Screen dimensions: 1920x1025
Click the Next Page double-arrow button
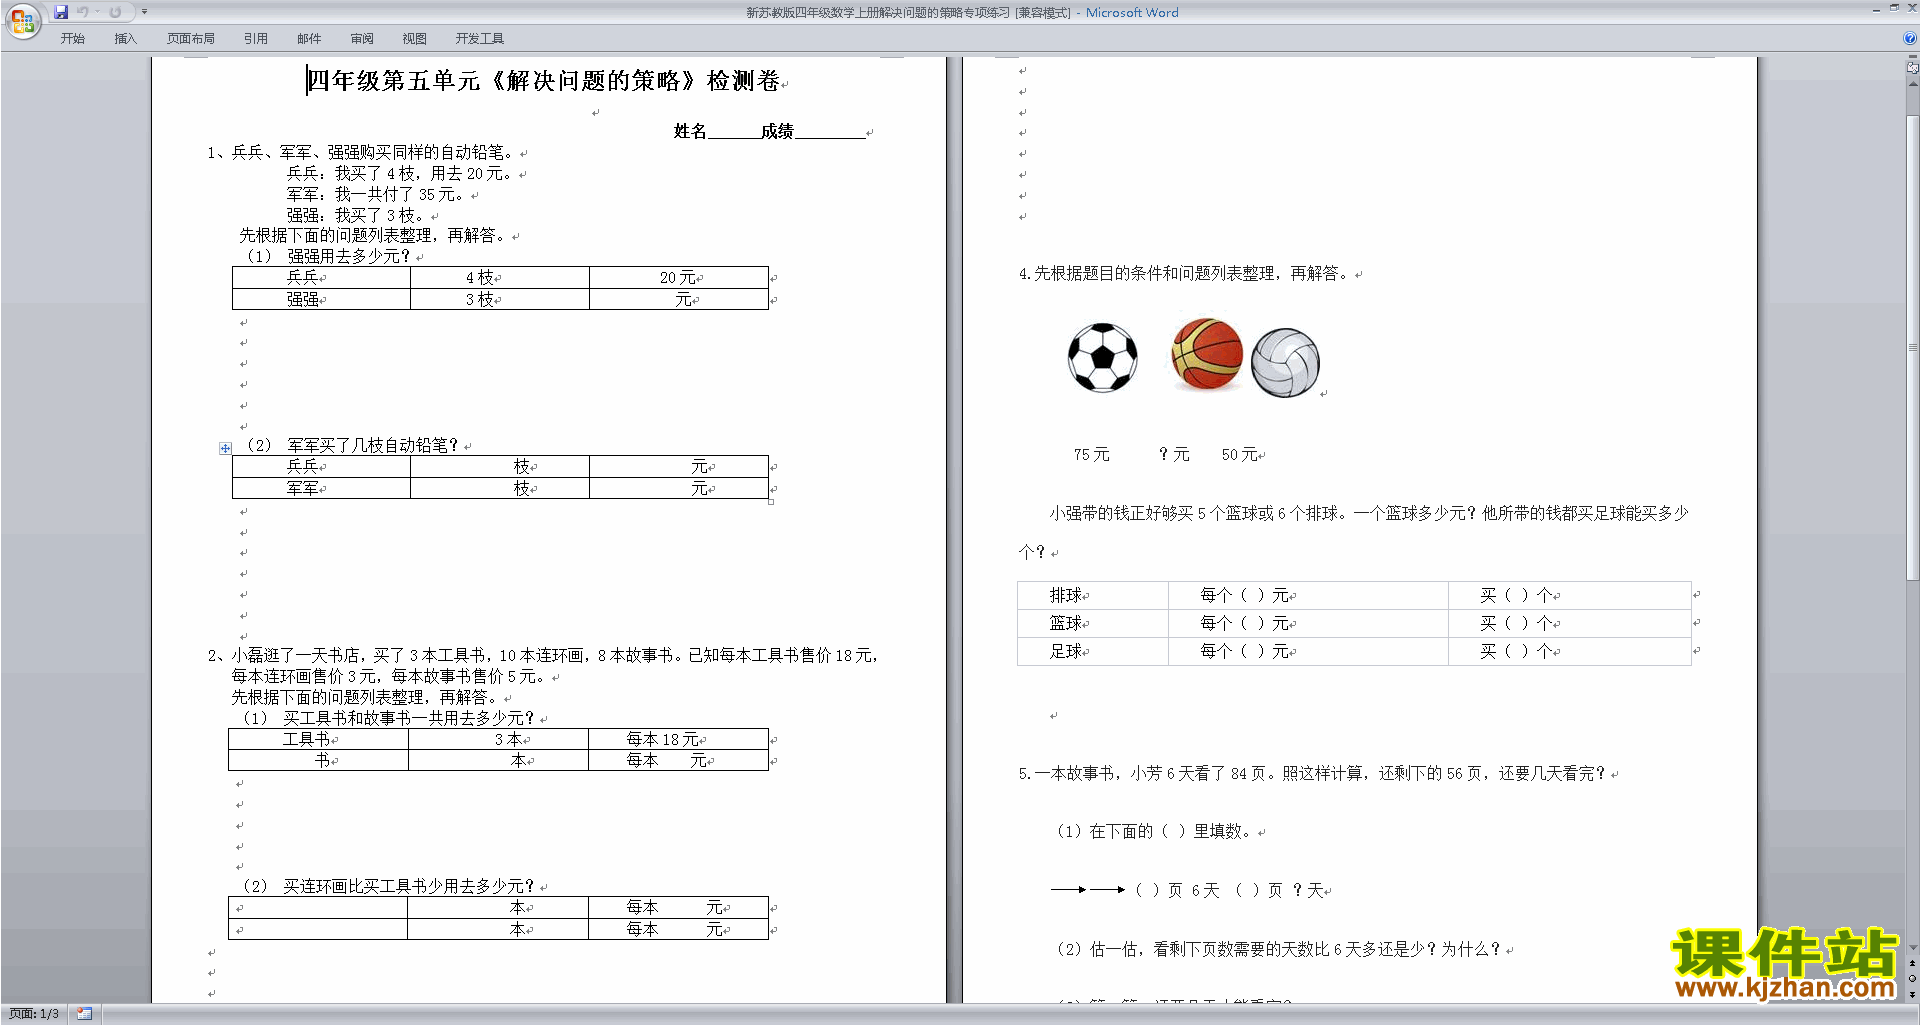pyautogui.click(x=1913, y=994)
